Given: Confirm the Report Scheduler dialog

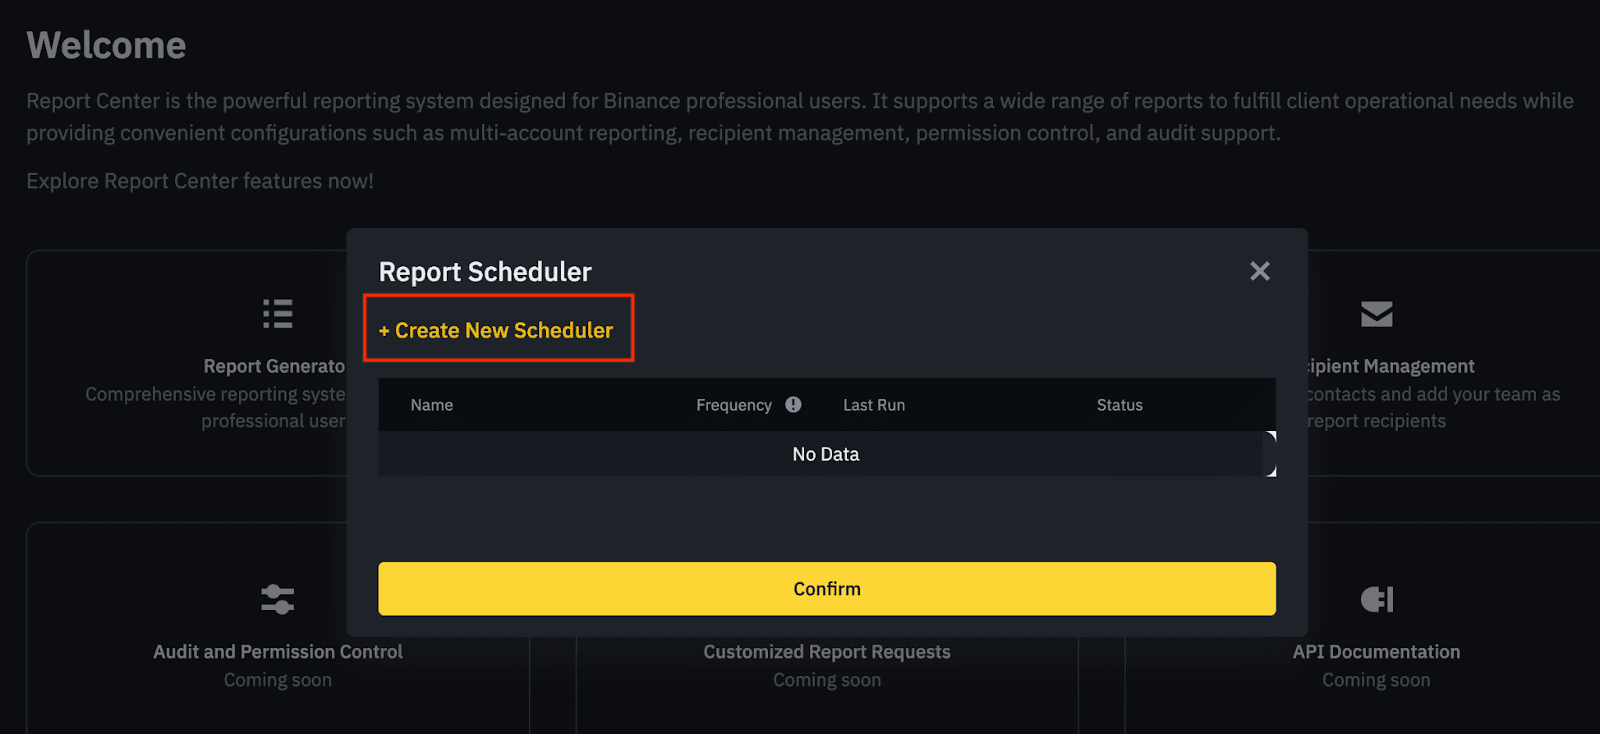Looking at the screenshot, I should pyautogui.click(x=826, y=589).
